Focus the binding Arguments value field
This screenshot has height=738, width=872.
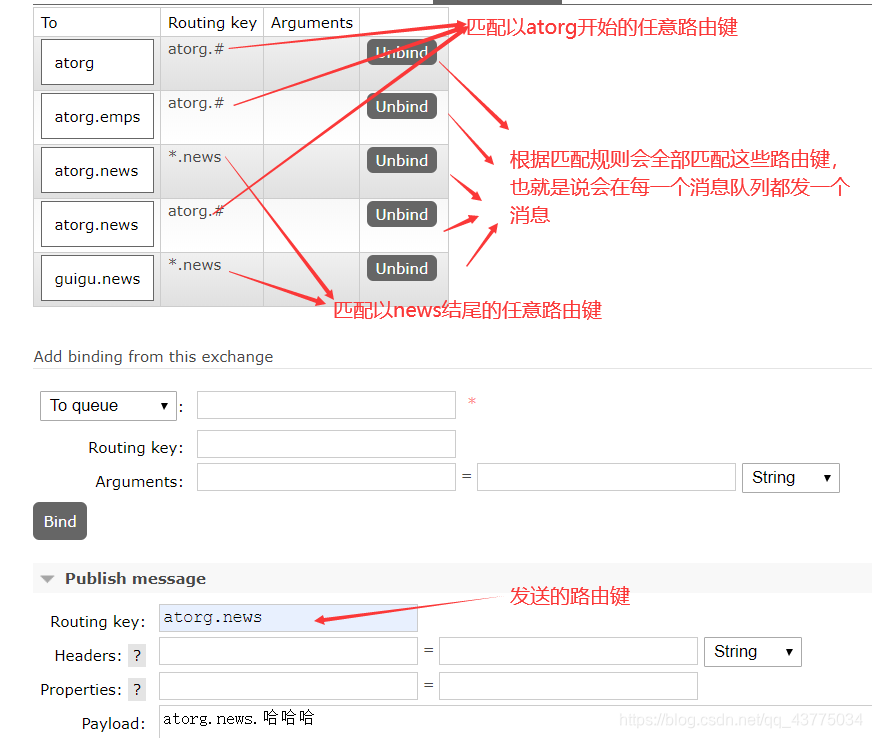click(x=606, y=477)
